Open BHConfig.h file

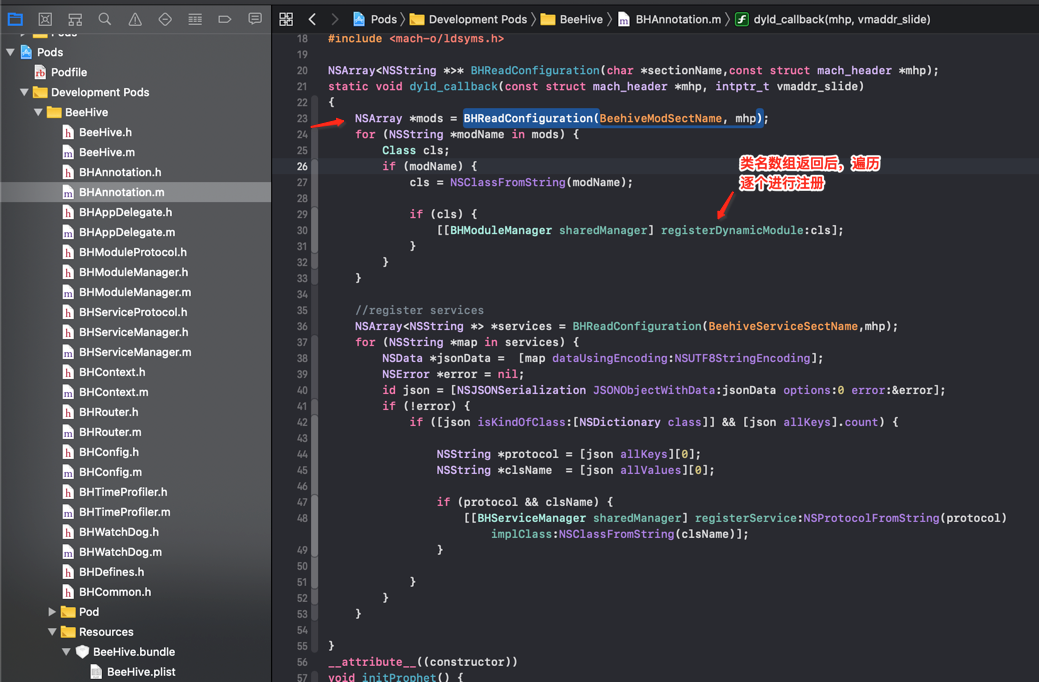tap(109, 451)
